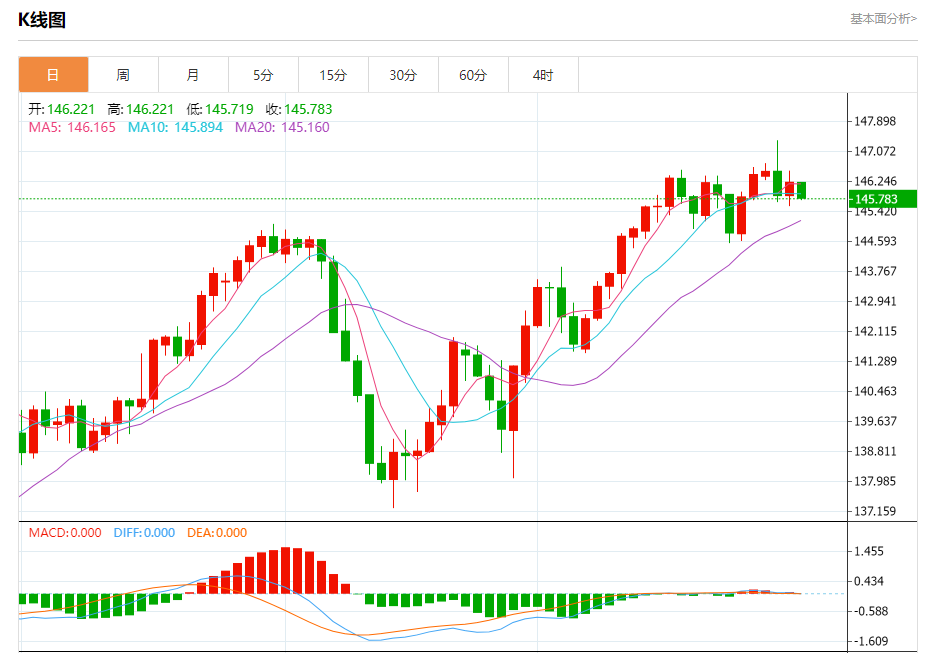Viewport: 928px width, 653px height.
Task: Switch to the 月 monthly tab
Action: coord(193,75)
